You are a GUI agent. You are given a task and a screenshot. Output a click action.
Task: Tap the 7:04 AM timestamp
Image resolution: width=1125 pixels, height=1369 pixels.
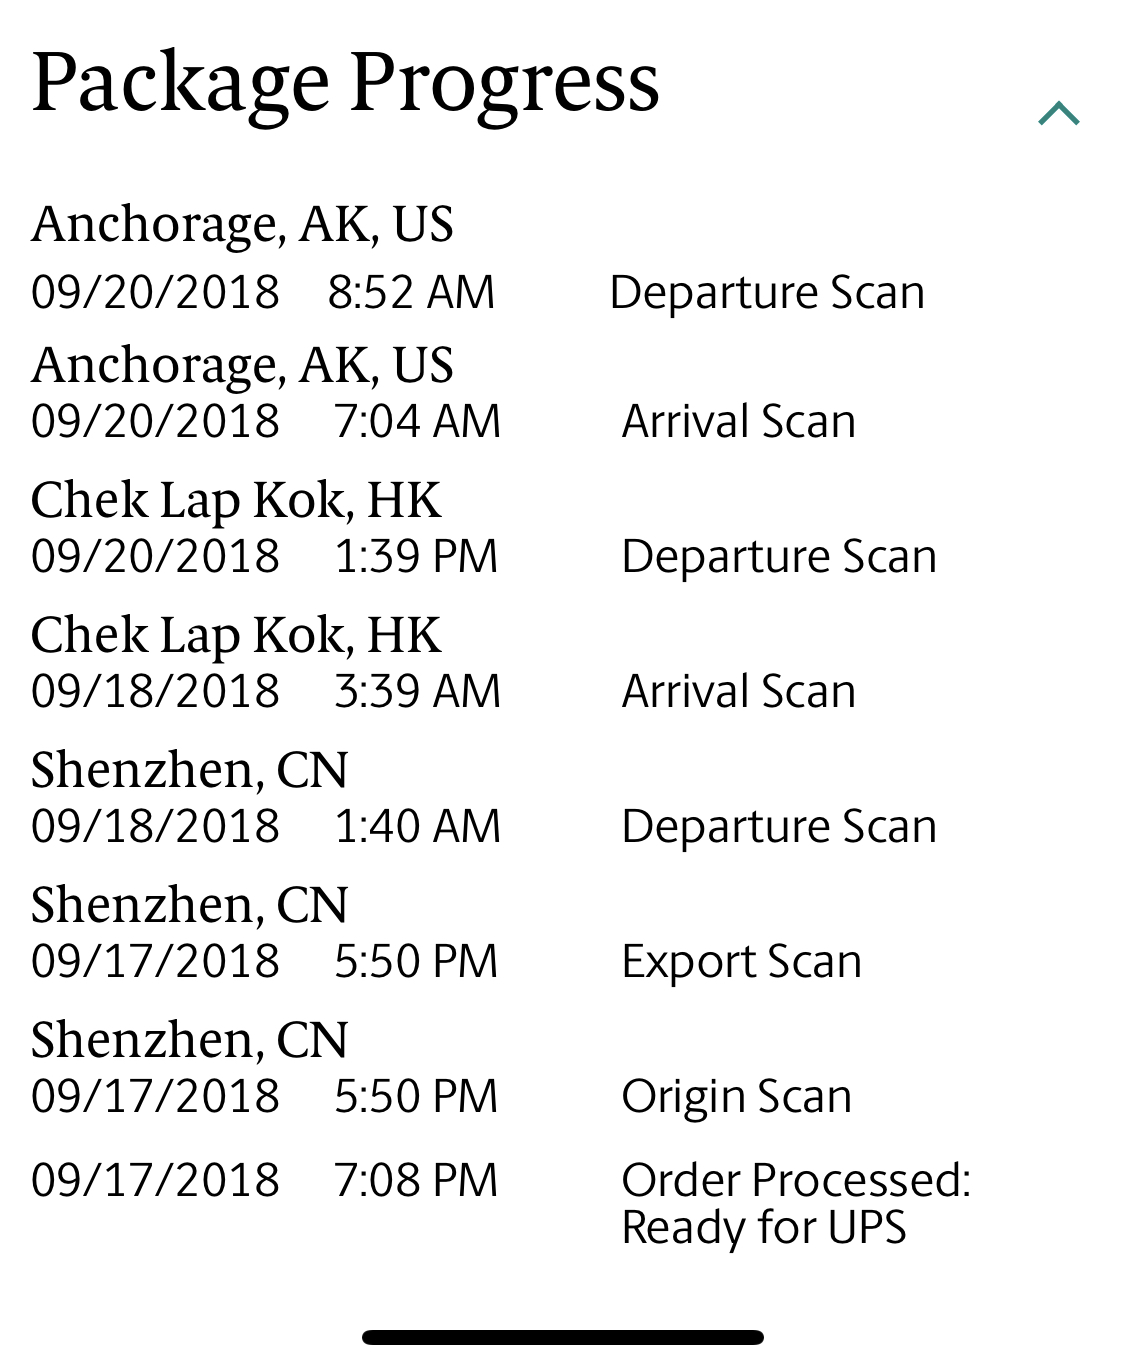coord(417,422)
